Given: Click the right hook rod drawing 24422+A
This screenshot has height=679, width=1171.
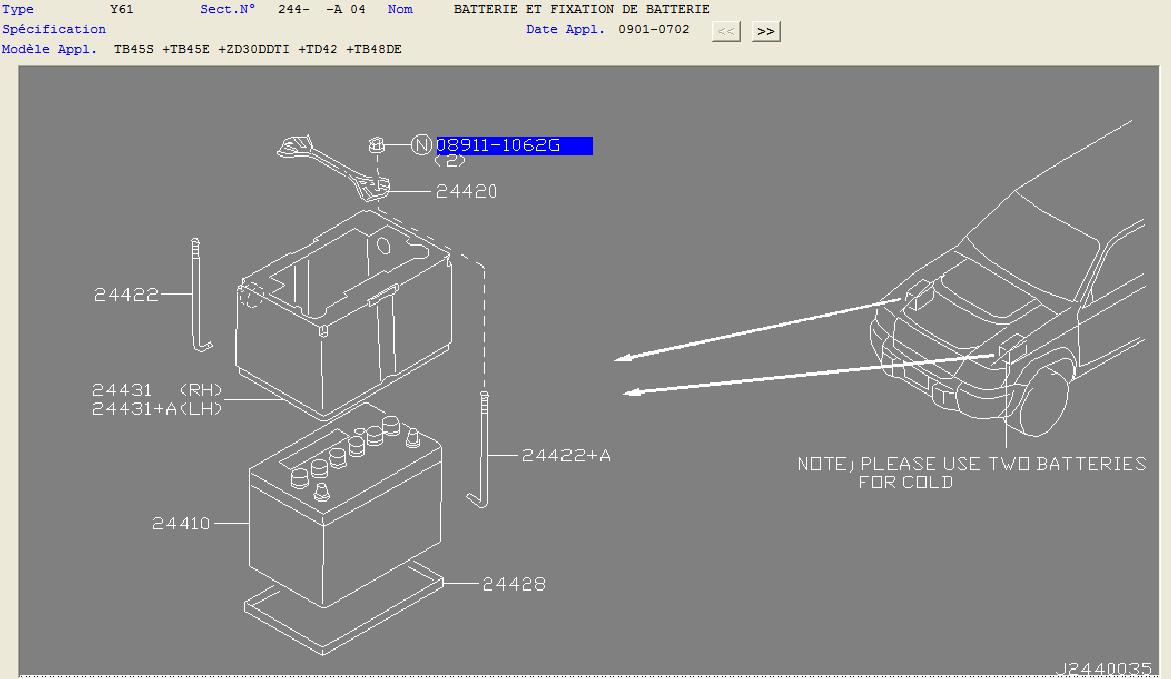Looking at the screenshot, I should [x=480, y=450].
